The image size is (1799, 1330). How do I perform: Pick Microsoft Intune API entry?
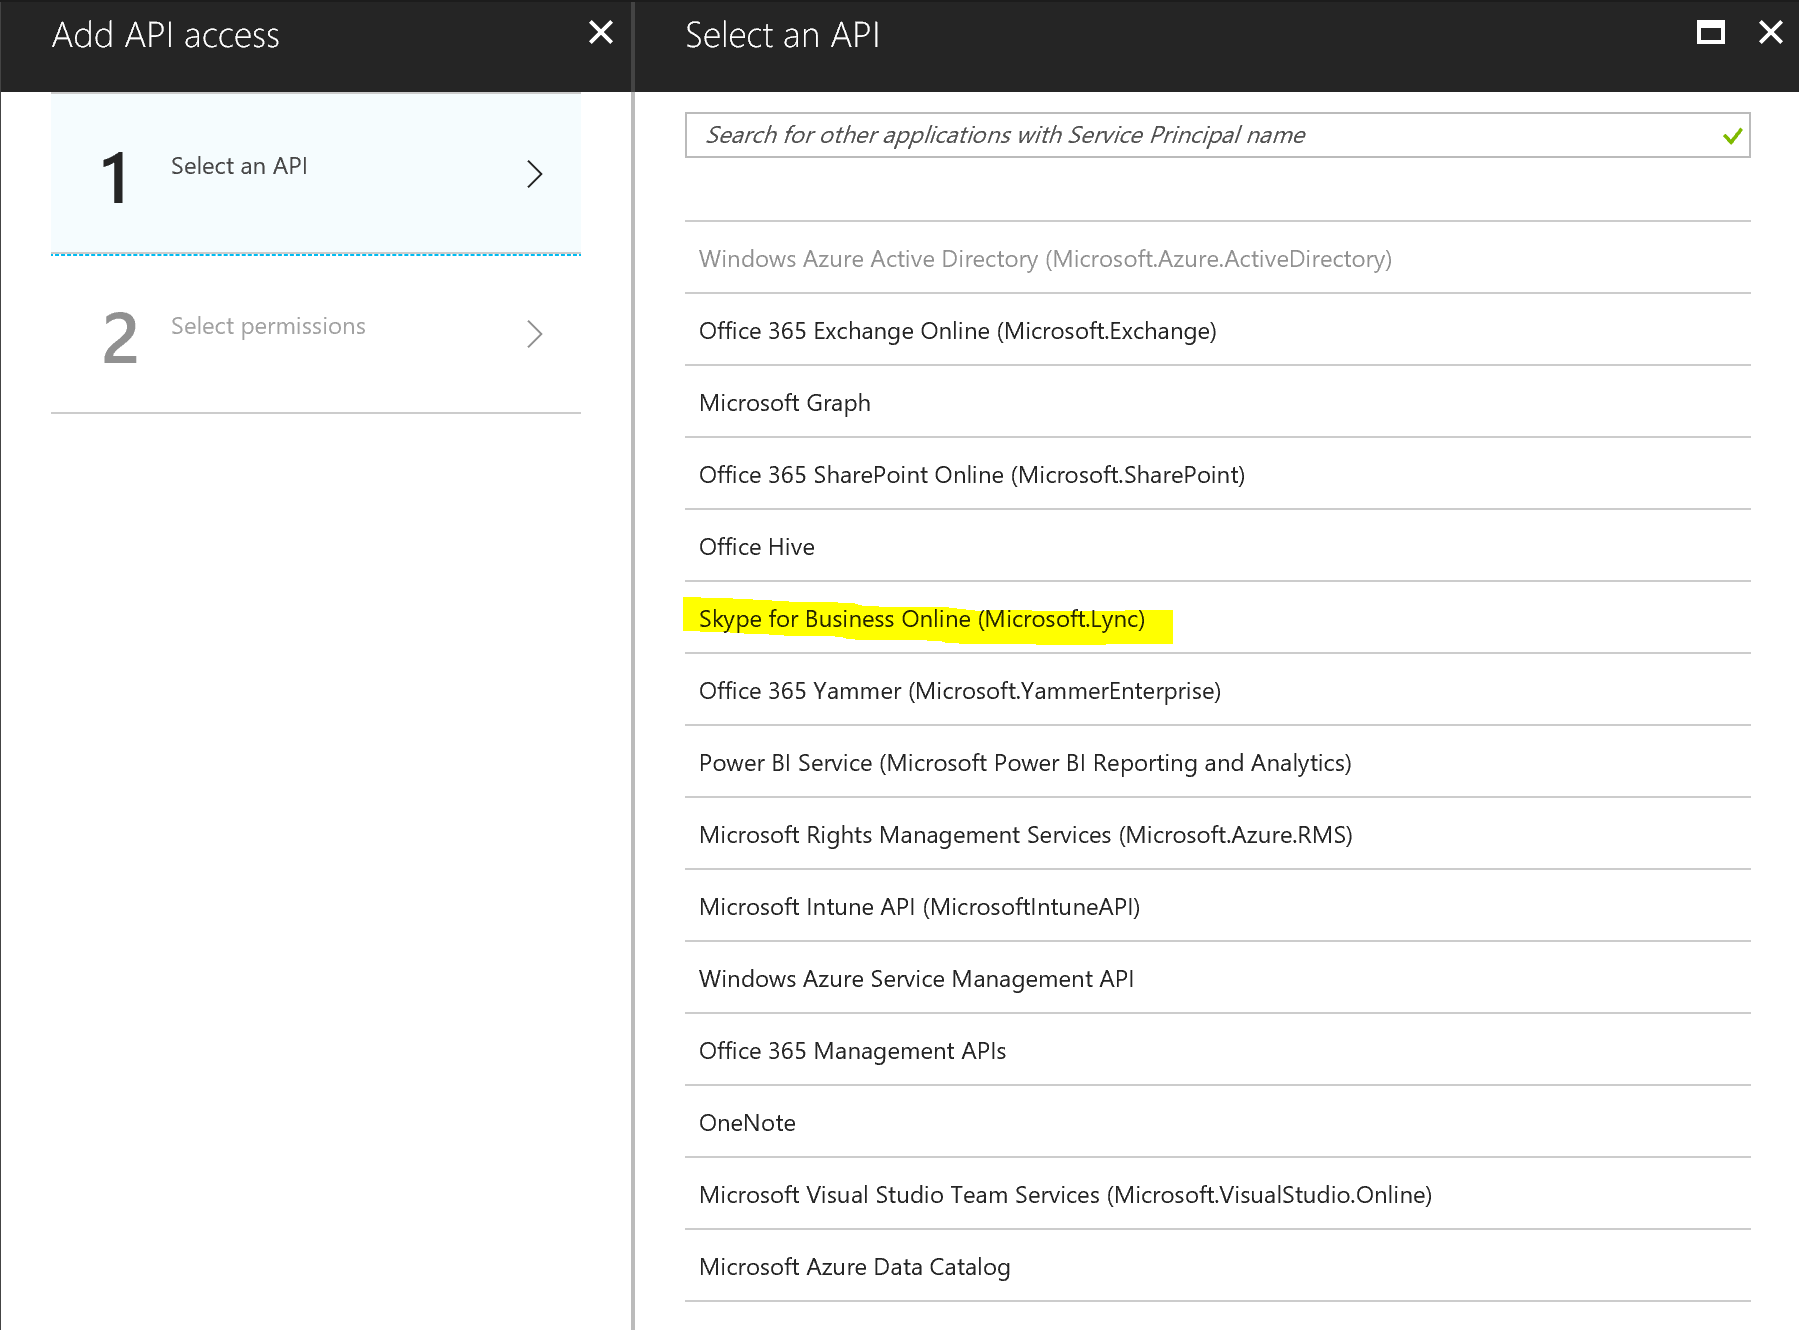coord(1217,906)
